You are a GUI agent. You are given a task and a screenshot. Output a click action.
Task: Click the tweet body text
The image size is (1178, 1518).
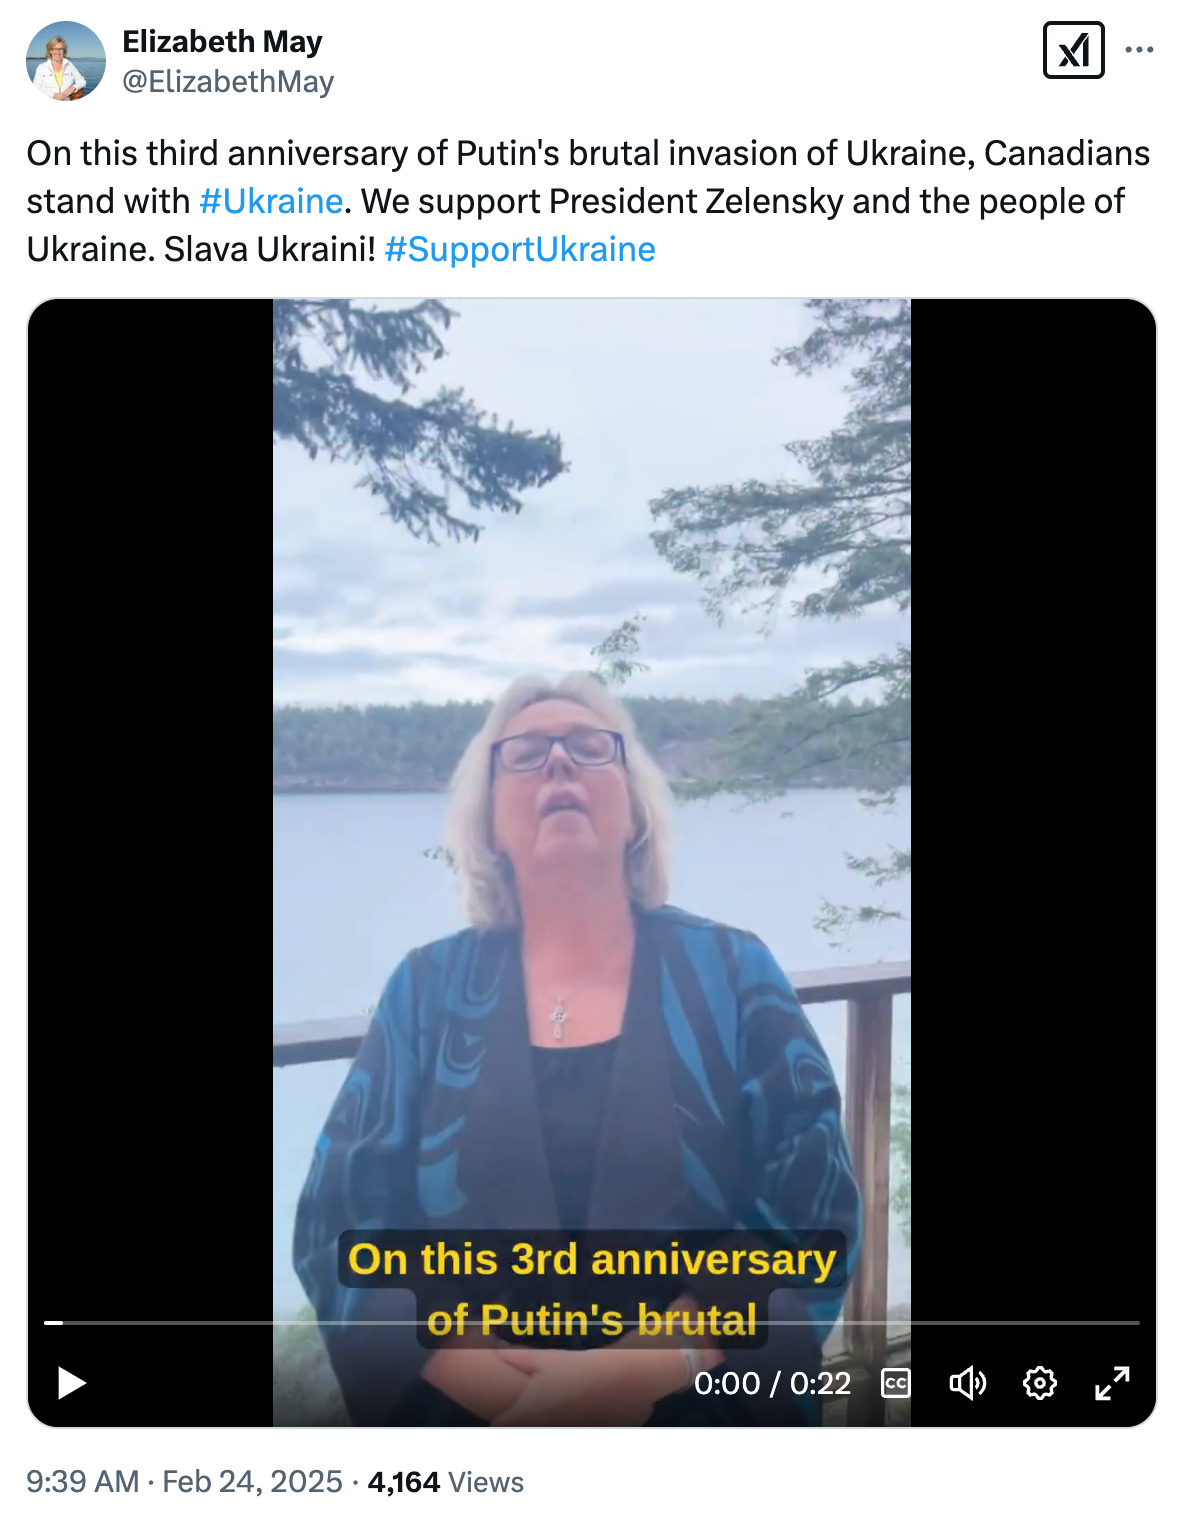(589, 201)
